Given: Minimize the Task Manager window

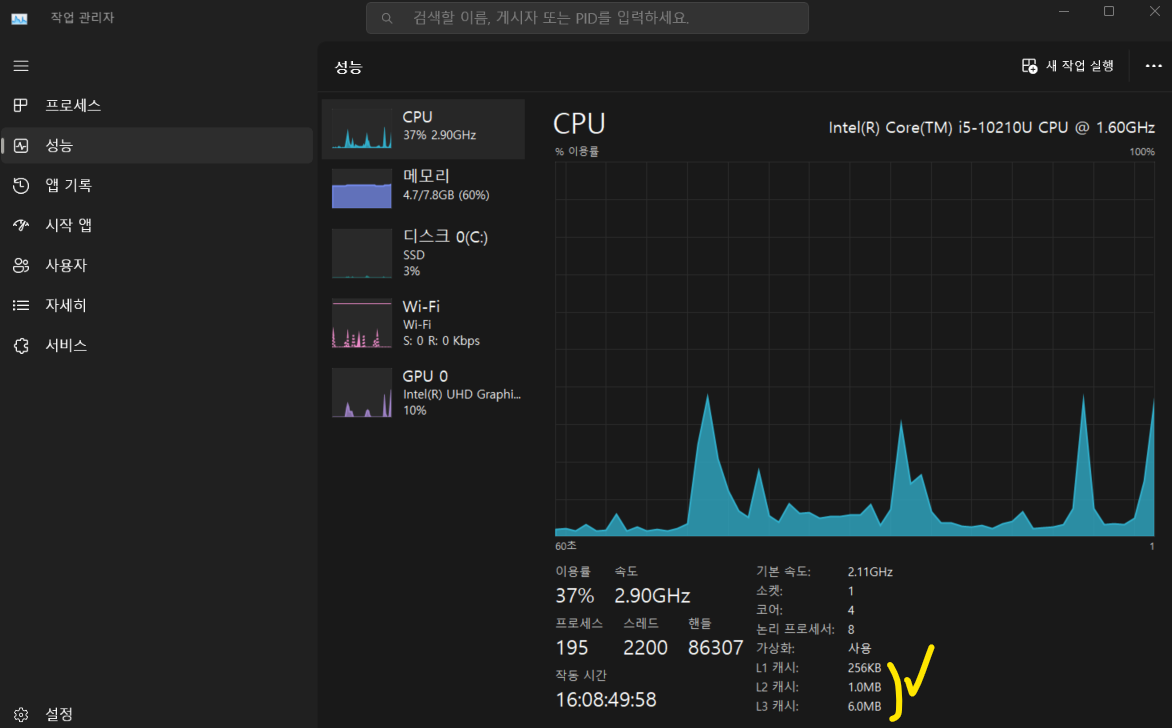Looking at the screenshot, I should click(x=1064, y=11).
